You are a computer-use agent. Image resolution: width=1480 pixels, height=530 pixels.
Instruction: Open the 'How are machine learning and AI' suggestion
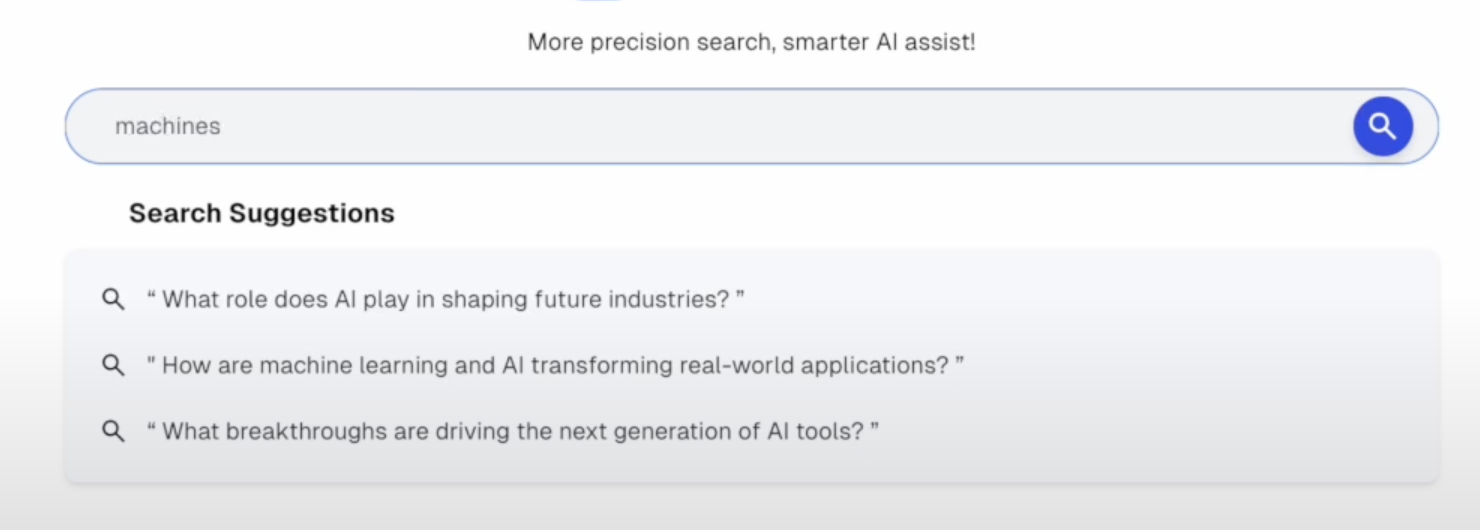pos(555,365)
